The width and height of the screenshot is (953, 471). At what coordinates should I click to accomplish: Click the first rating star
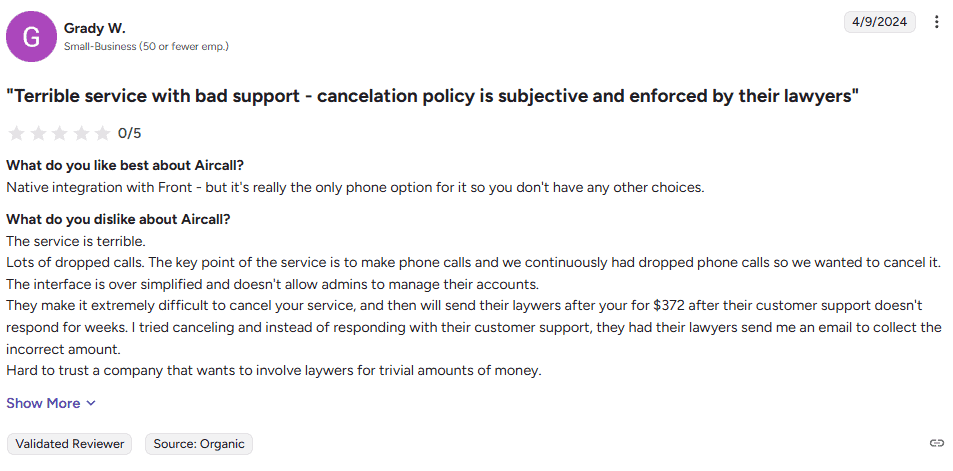pyautogui.click(x=16, y=133)
